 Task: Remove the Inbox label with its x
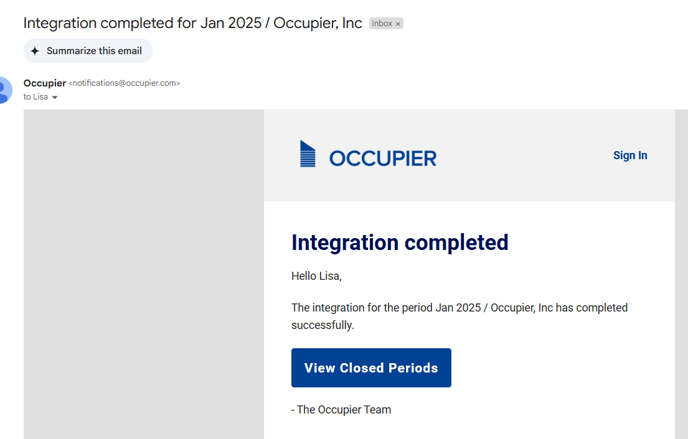tap(398, 24)
